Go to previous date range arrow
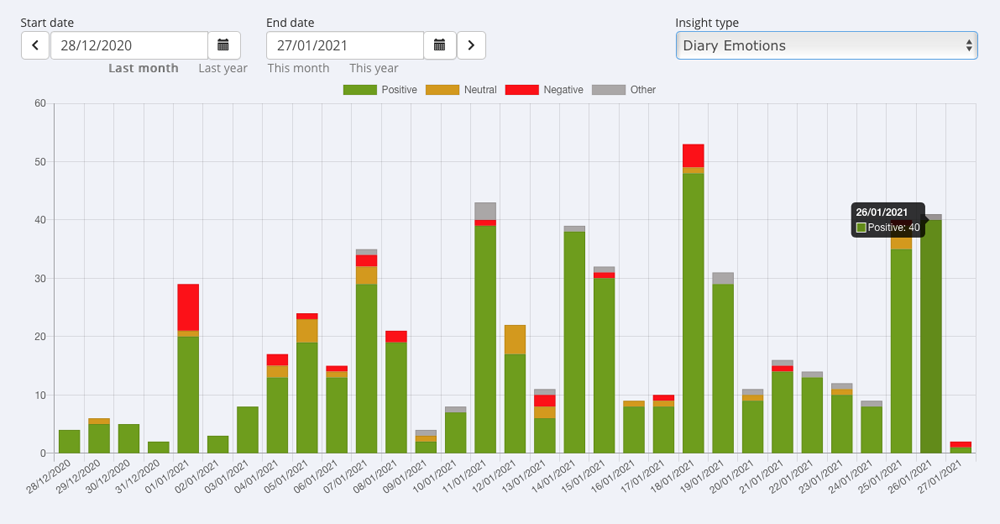This screenshot has height=524, width=1000. [35, 45]
